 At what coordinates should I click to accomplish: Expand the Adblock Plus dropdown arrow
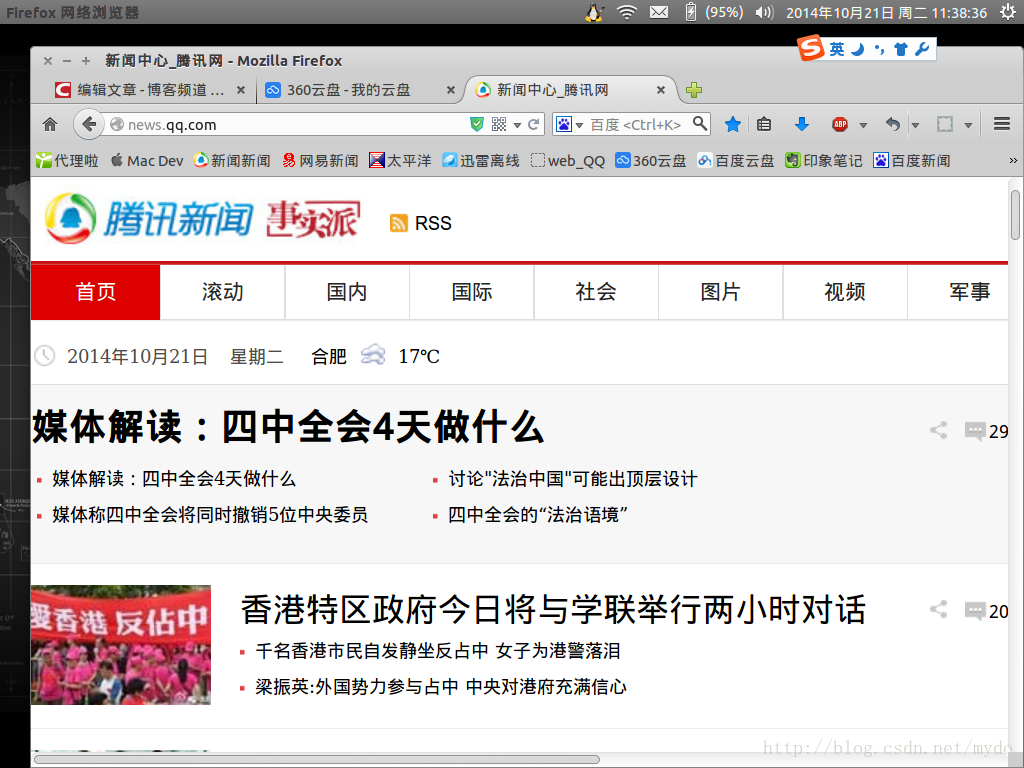(863, 125)
